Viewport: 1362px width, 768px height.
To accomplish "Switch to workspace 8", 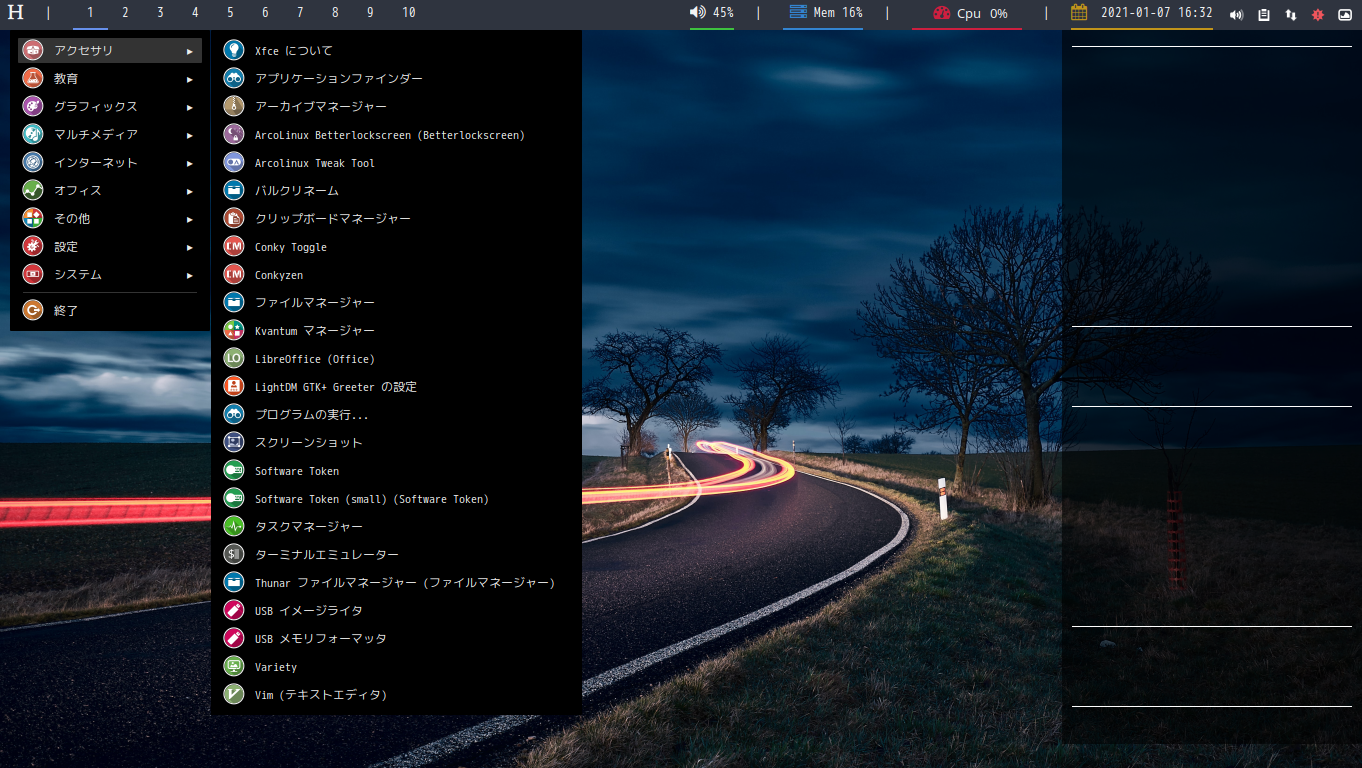I will (335, 13).
